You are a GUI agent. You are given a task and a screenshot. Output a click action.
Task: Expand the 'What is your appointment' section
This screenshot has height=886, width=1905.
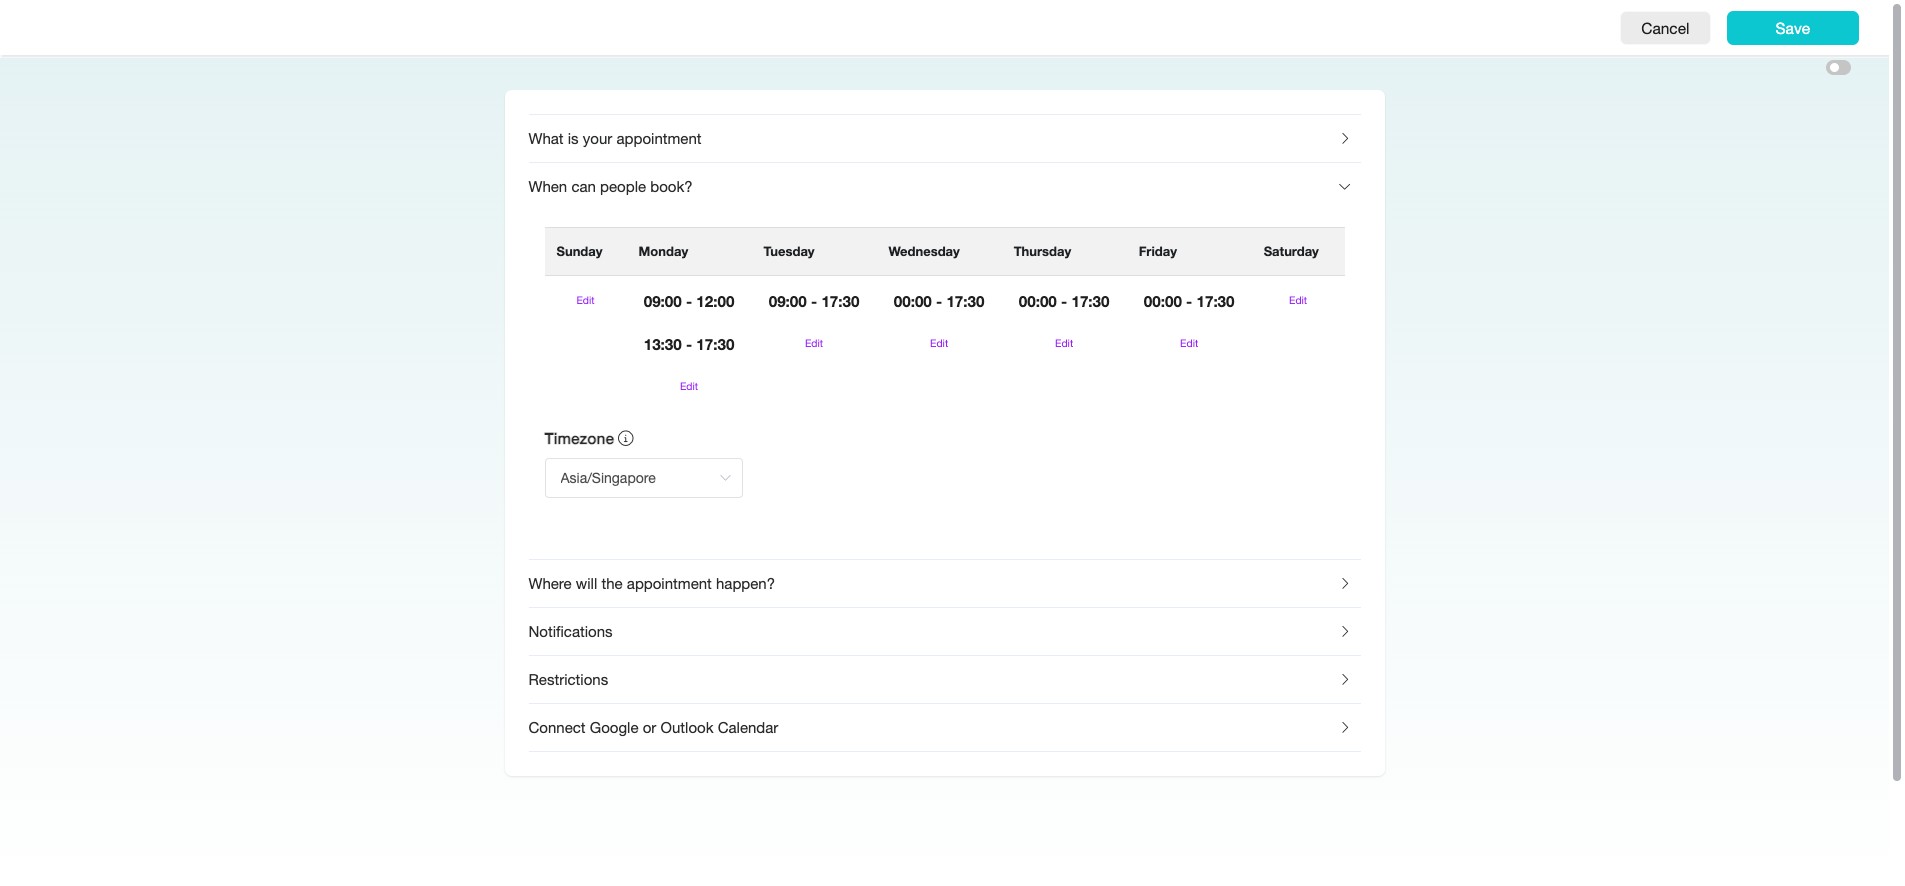point(944,139)
